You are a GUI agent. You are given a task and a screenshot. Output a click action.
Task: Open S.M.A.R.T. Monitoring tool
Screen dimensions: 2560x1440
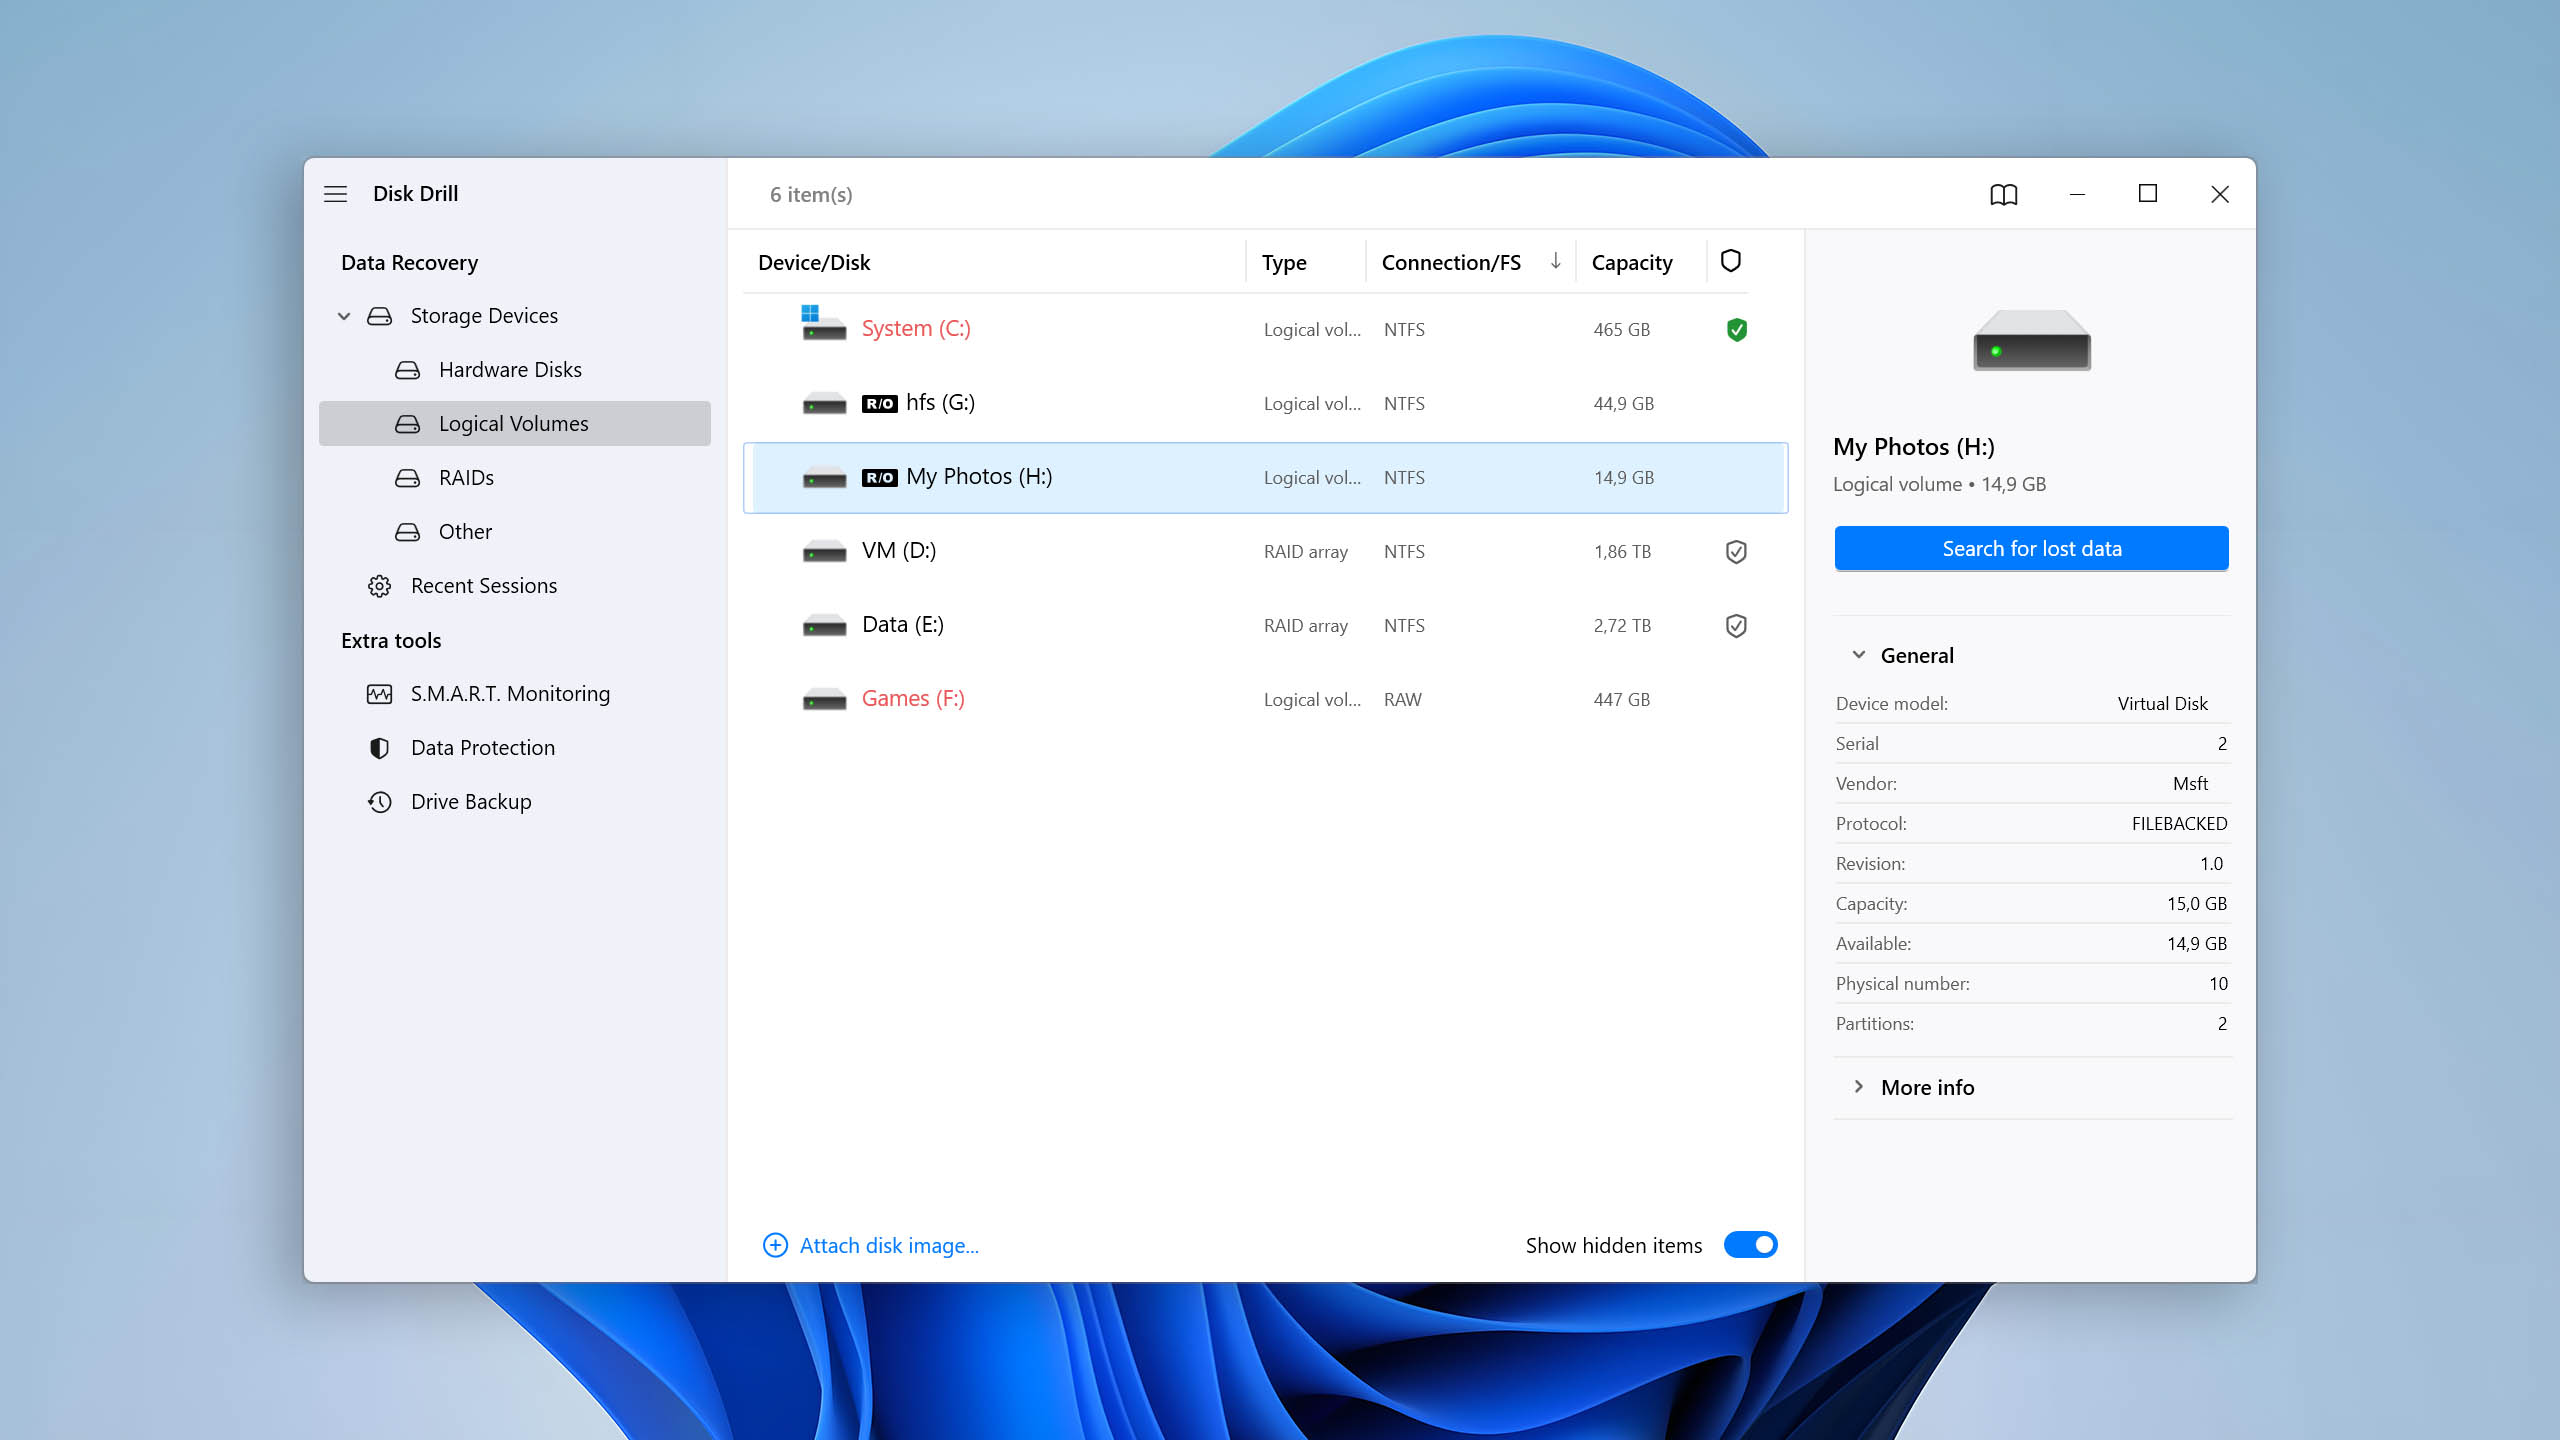(515, 694)
